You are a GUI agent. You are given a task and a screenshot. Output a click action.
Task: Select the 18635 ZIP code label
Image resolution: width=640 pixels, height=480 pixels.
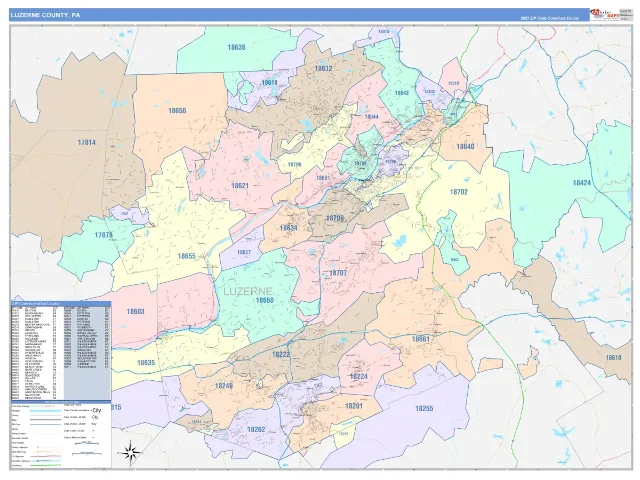pos(146,362)
